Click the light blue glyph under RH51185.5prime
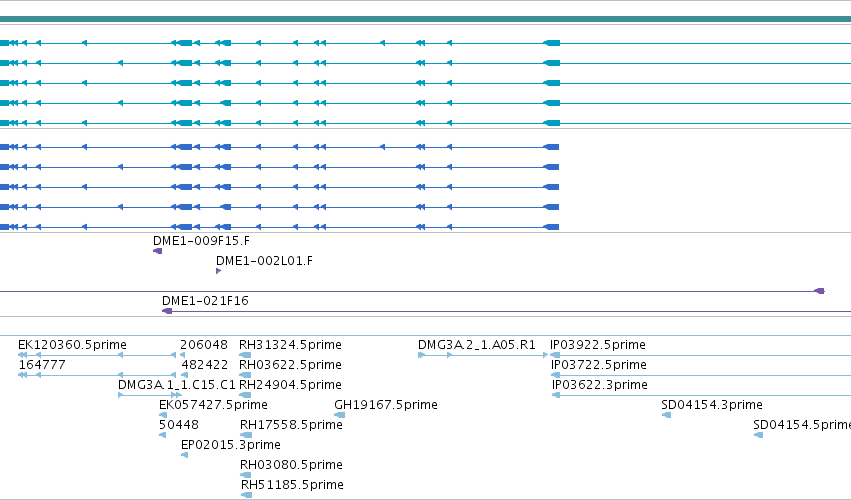 [x=246, y=495]
